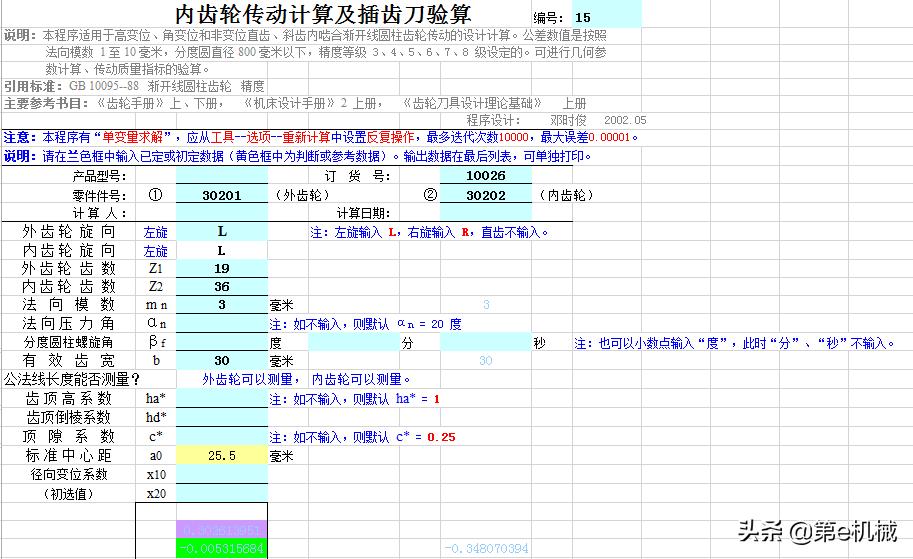Click the 主要参考书目 reference line
Image resolution: width=913 pixels, height=559 pixels.
tap(295, 104)
